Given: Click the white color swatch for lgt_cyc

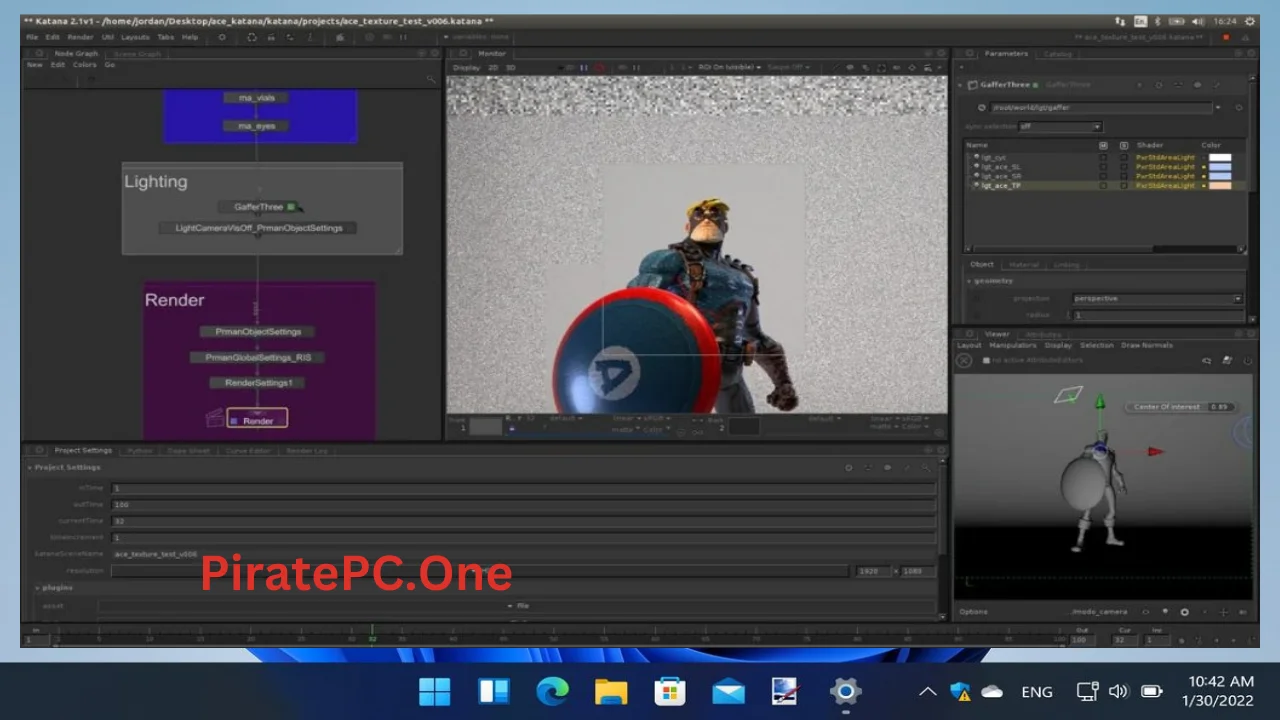Looking at the screenshot, I should [1220, 158].
